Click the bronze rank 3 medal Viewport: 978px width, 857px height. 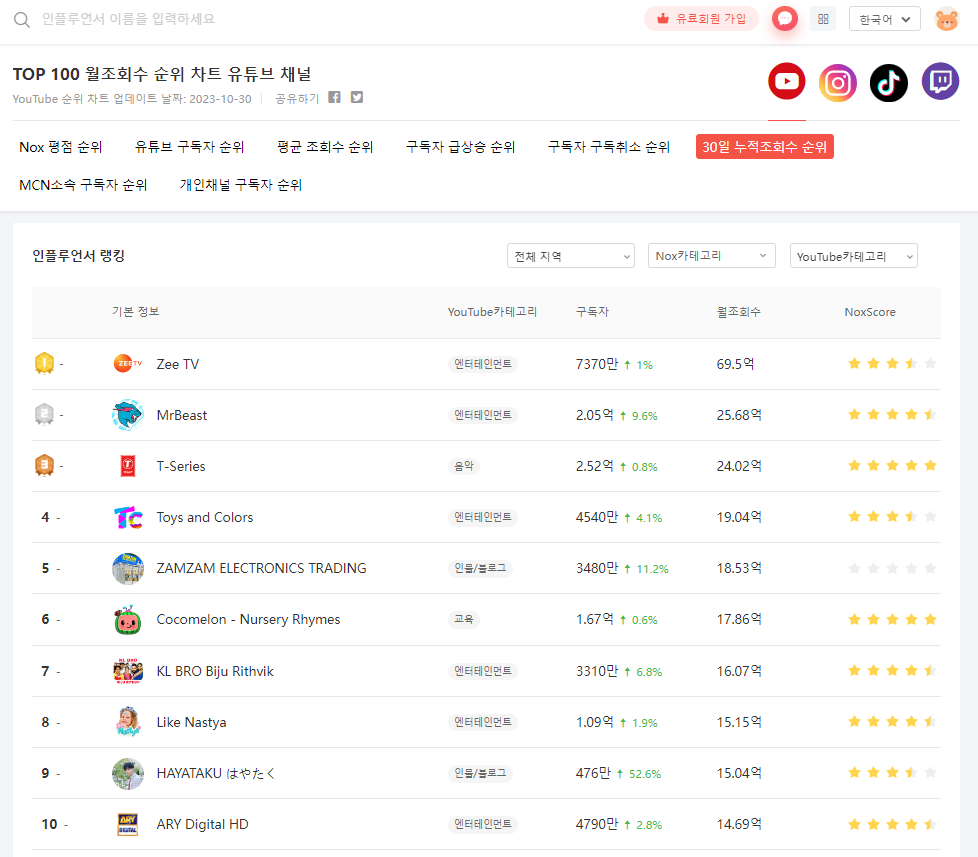(x=44, y=465)
